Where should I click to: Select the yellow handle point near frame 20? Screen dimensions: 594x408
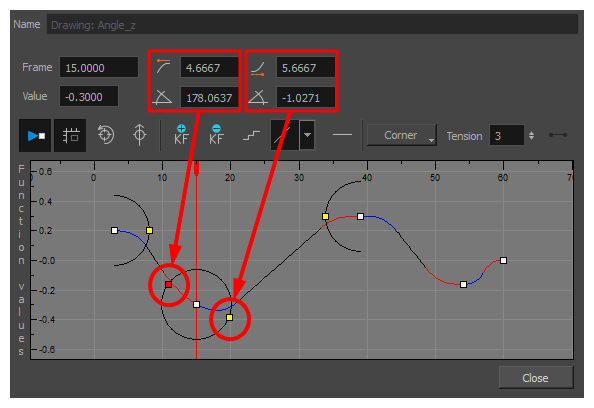click(230, 317)
